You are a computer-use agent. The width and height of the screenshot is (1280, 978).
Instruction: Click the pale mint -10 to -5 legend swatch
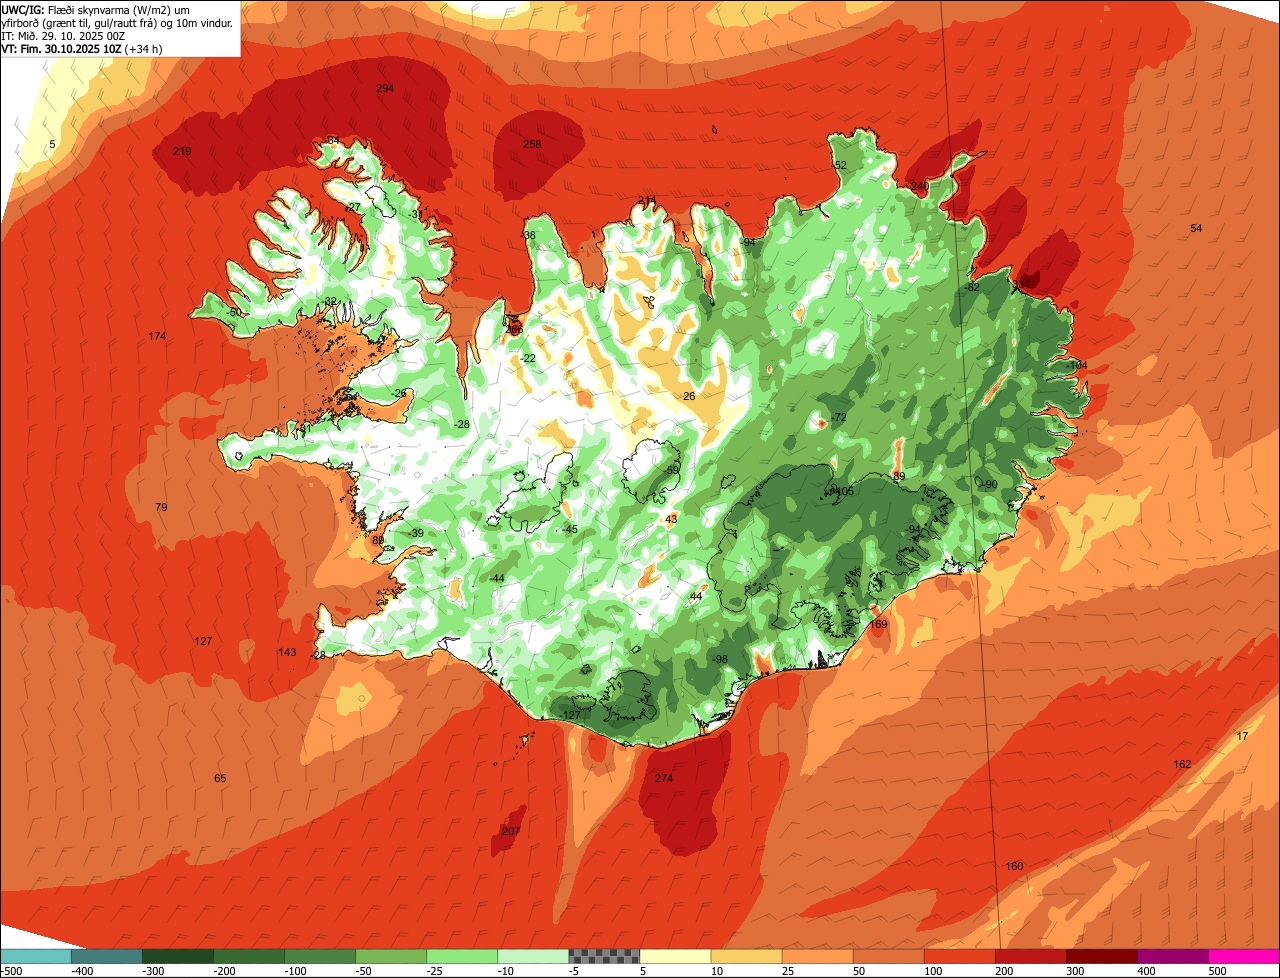[x=533, y=956]
